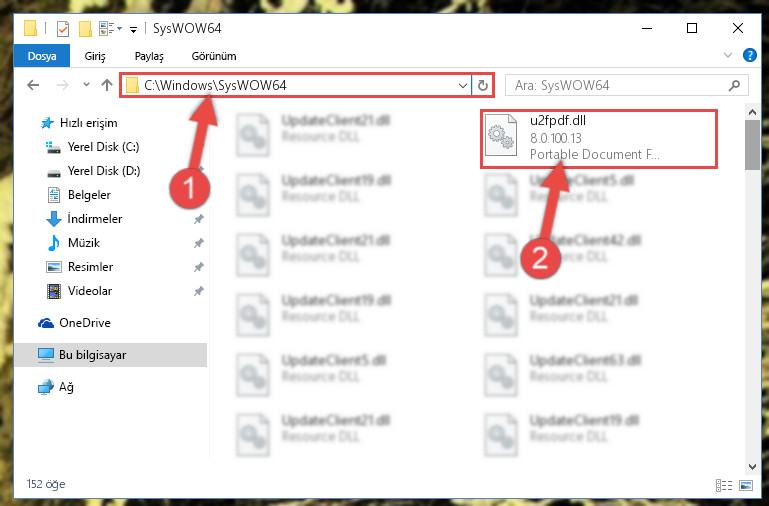Switch to large icons view layout
This screenshot has height=506, width=769.
746,485
